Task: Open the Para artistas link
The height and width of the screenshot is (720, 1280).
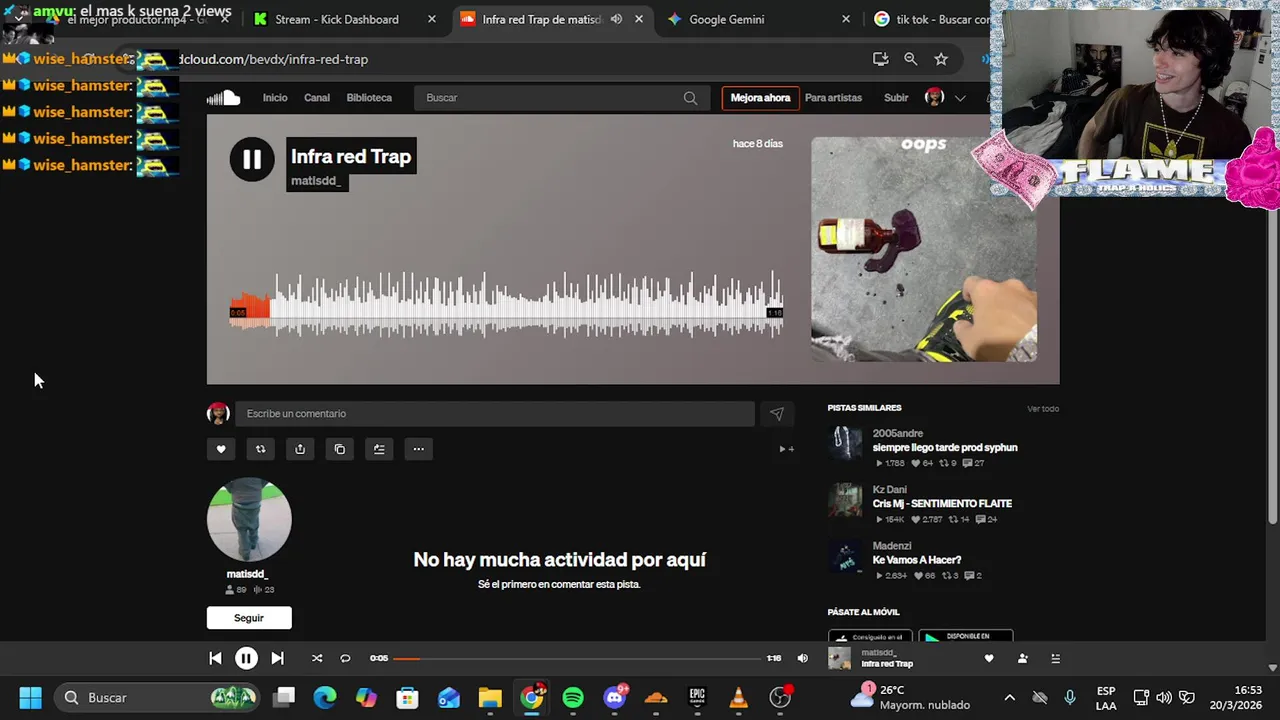Action: click(x=833, y=98)
